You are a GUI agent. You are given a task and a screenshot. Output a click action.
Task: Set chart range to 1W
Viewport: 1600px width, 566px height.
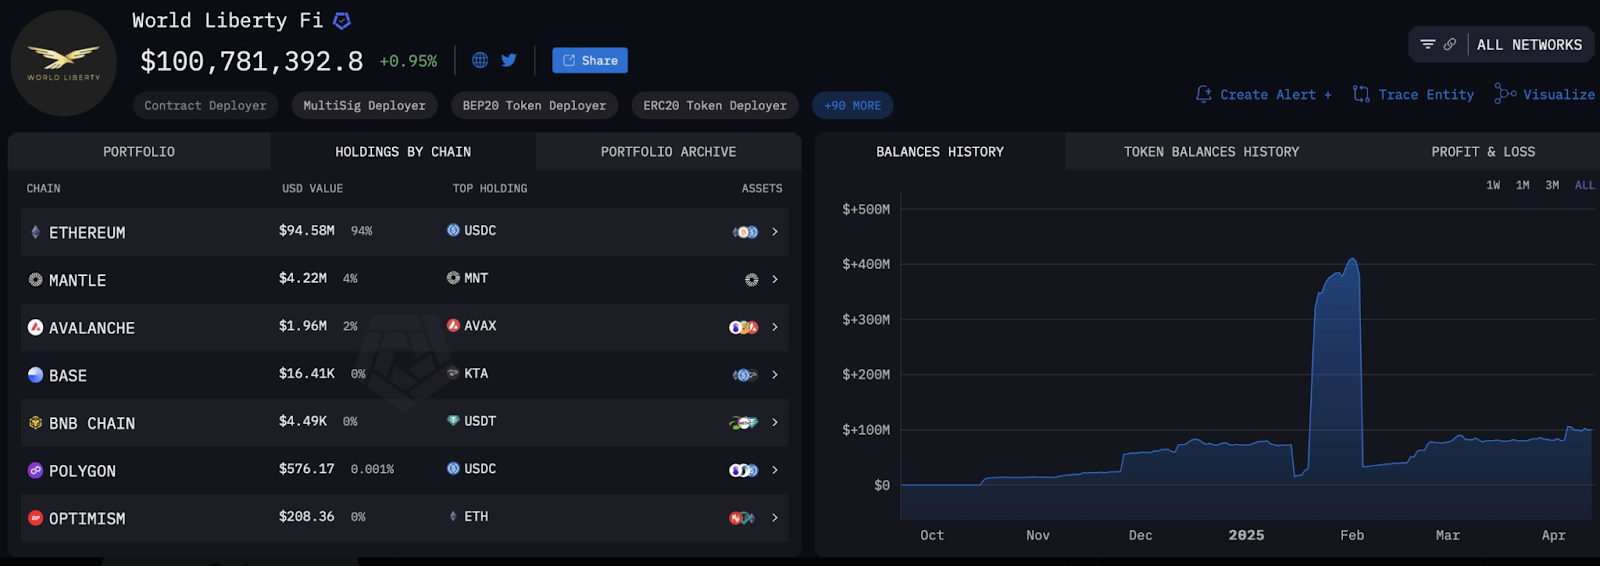[1493, 185]
